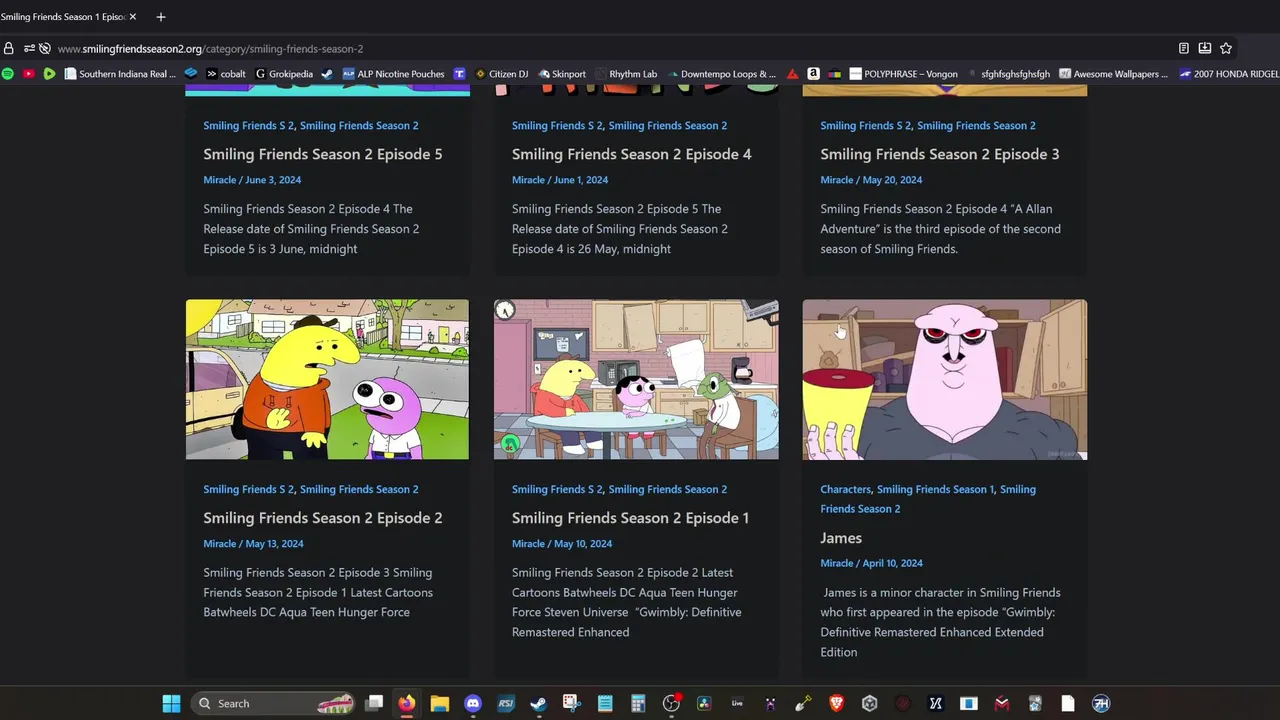Open Ableton Live taskbar icon

[738, 703]
